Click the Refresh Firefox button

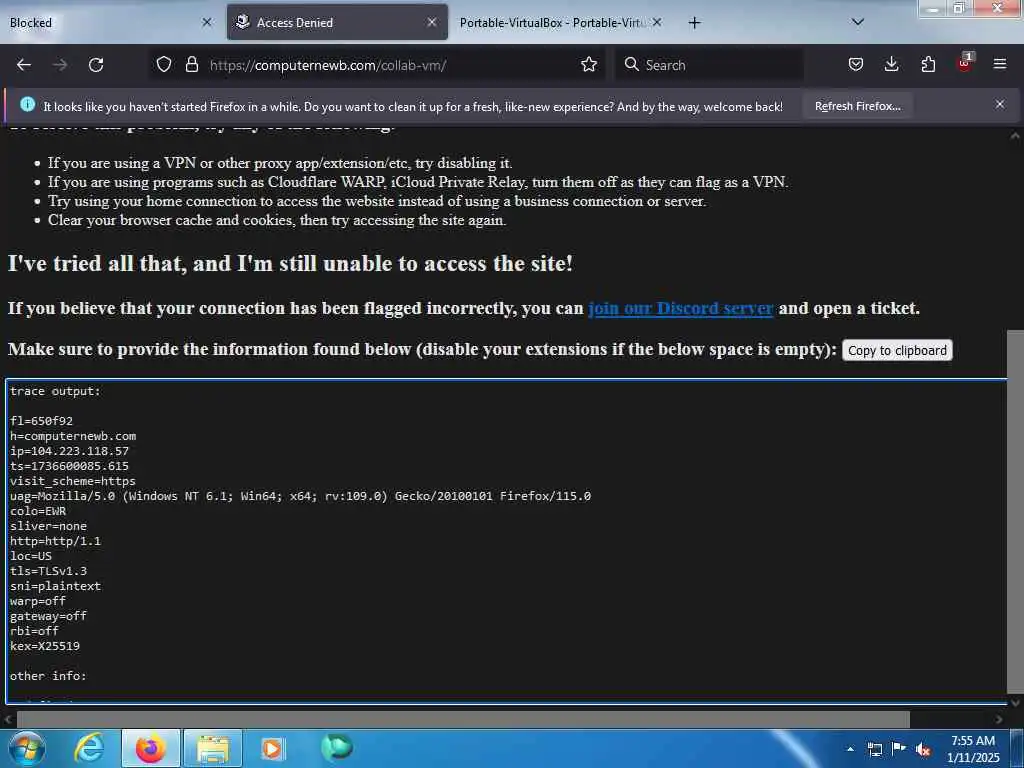coord(857,106)
